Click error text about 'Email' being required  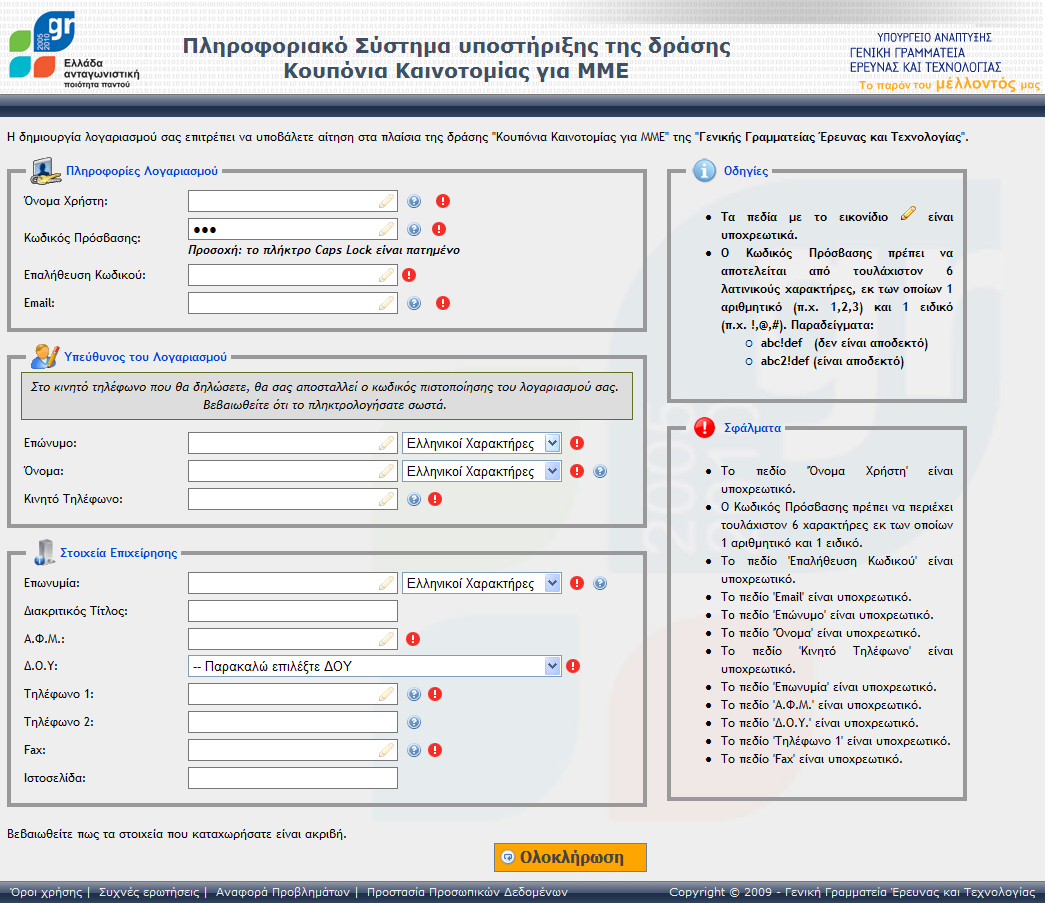pyautogui.click(x=816, y=597)
